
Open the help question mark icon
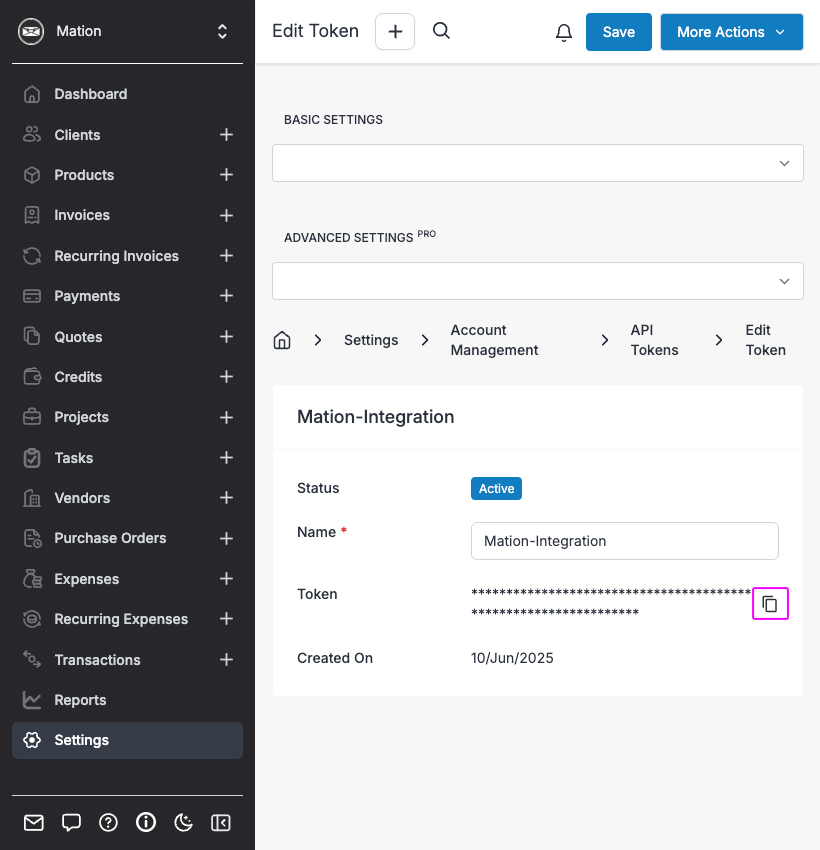(x=108, y=823)
